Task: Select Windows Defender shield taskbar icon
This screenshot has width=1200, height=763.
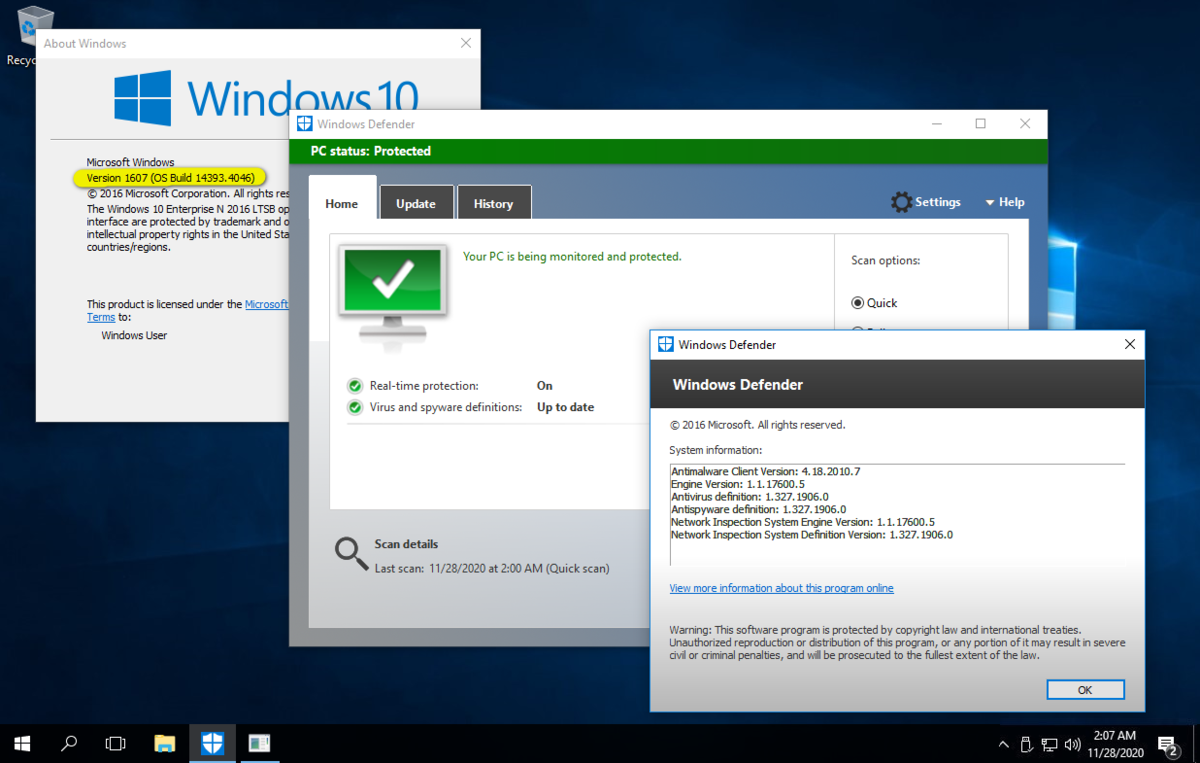Action: (x=212, y=743)
